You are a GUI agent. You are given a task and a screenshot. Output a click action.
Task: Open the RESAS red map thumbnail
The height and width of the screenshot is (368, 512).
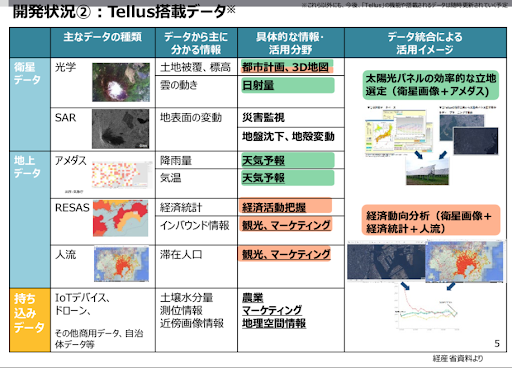tap(120, 218)
